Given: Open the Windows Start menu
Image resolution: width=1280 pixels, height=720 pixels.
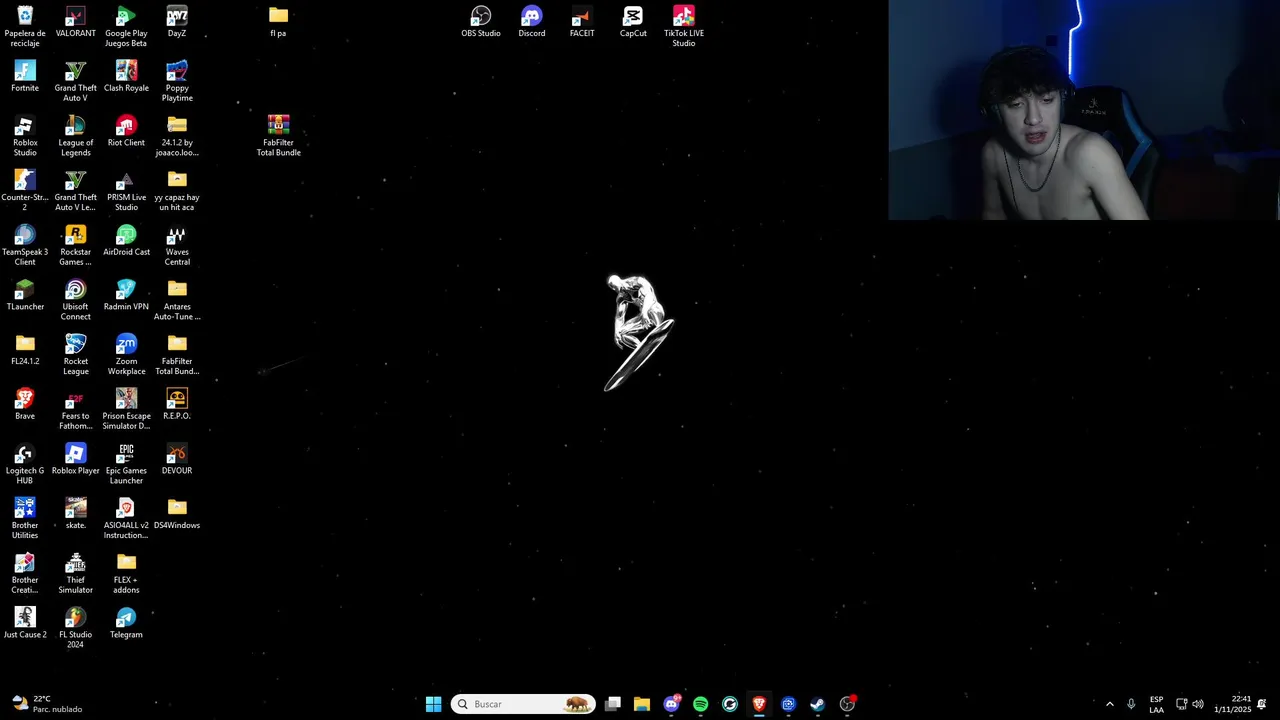Looking at the screenshot, I should coord(433,704).
